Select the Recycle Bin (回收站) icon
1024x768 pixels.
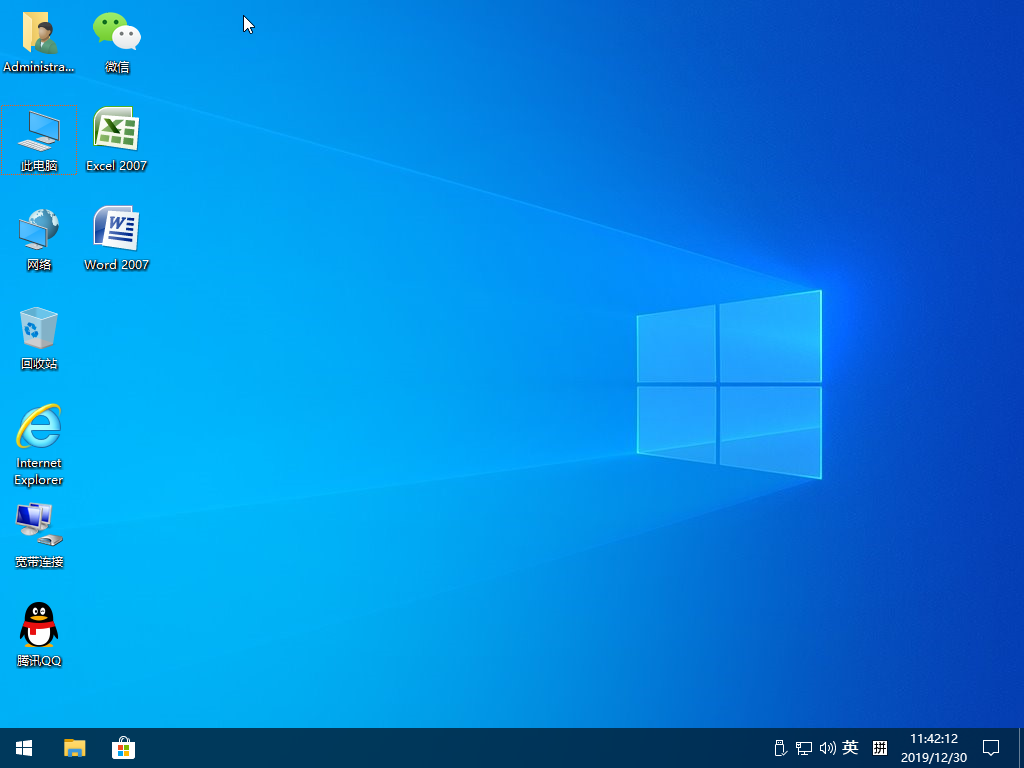tap(39, 338)
